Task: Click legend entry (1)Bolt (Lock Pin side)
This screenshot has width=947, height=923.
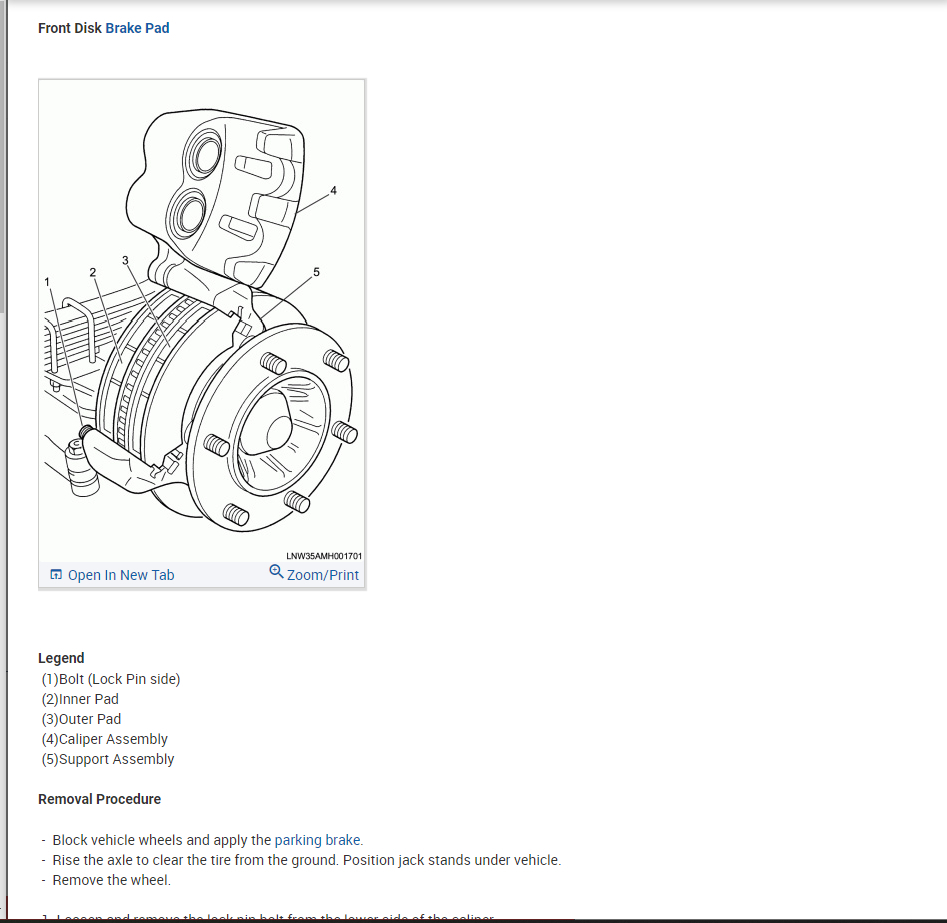Action: (x=111, y=680)
